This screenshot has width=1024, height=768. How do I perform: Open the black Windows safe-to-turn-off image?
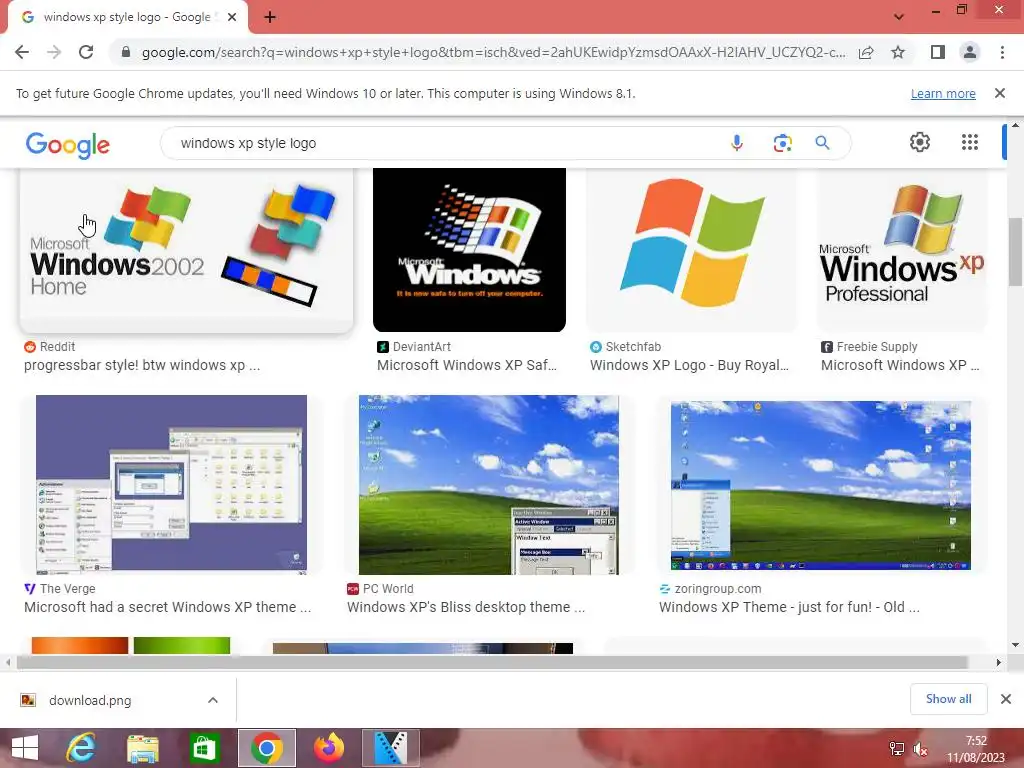(469, 249)
